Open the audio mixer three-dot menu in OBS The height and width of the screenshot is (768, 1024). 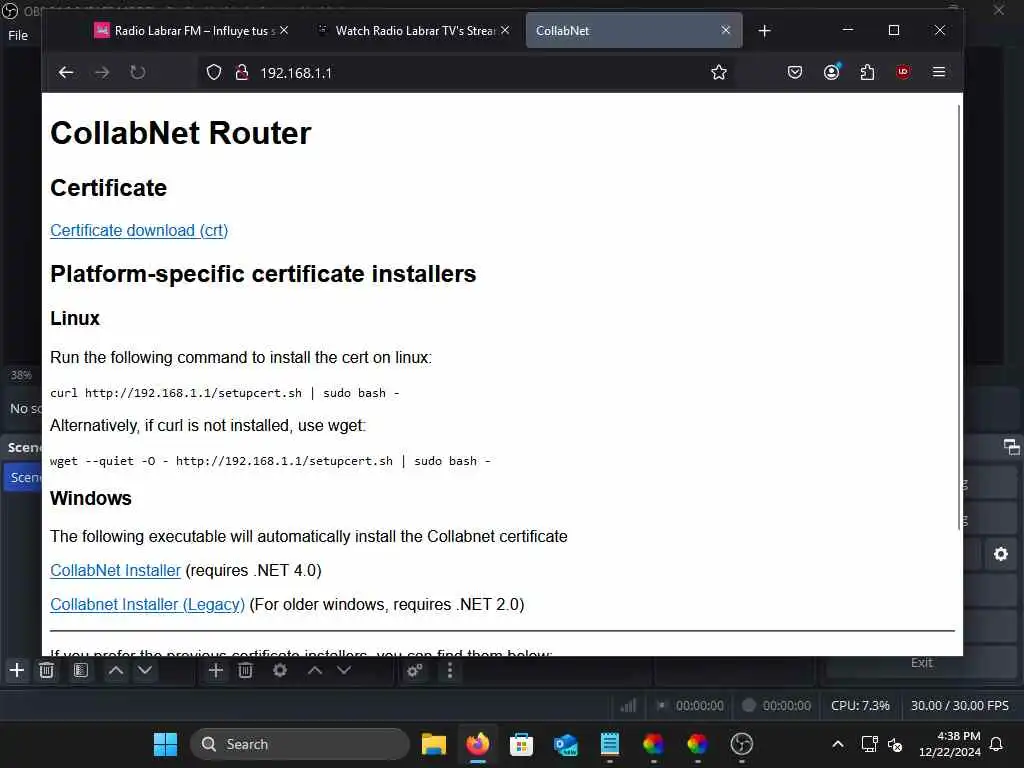click(450, 671)
